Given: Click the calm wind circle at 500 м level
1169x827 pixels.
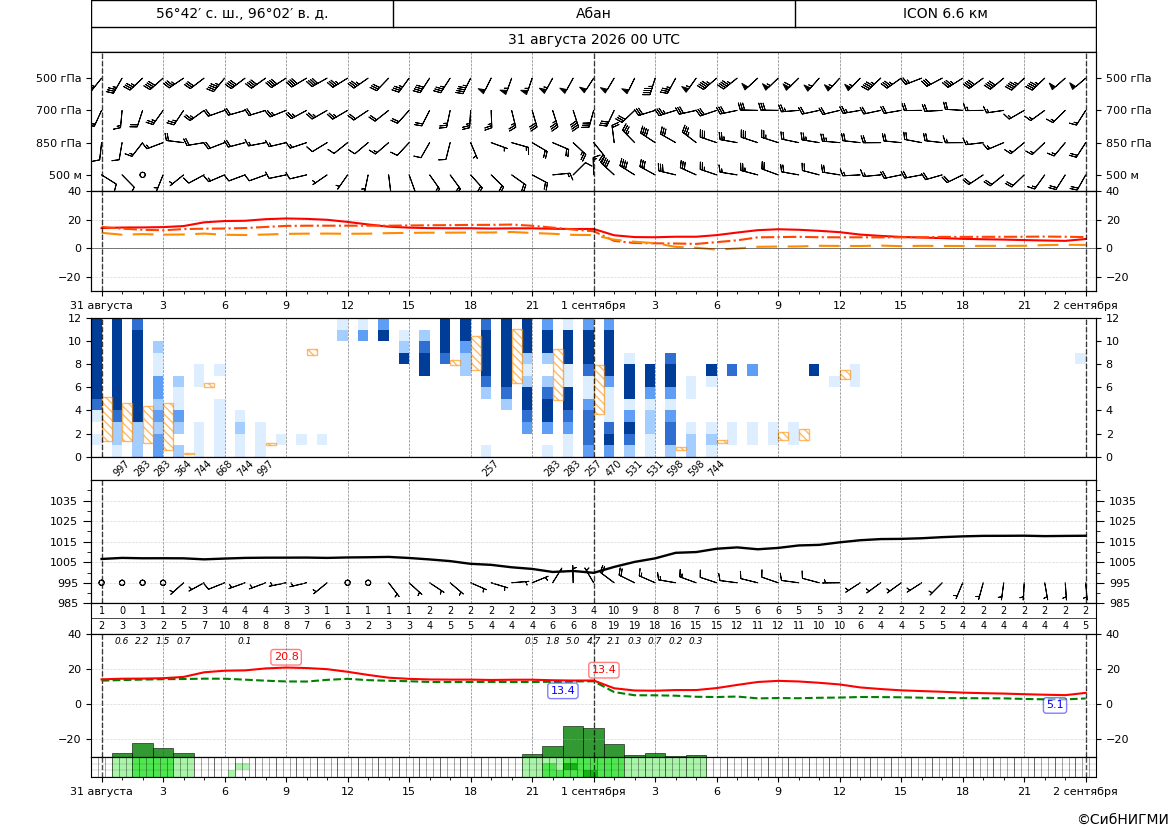Looking at the screenshot, I should point(142,175).
